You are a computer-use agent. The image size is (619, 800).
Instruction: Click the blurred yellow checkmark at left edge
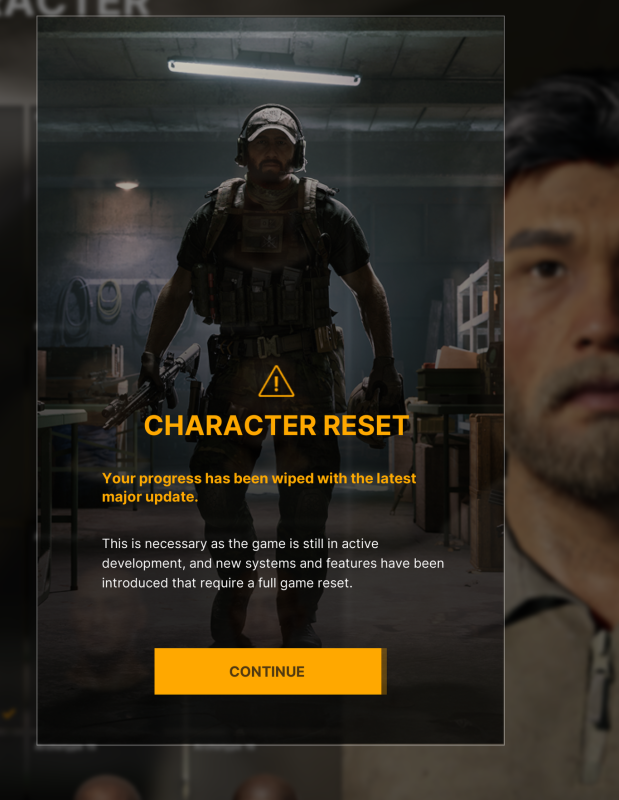[x=9, y=714]
